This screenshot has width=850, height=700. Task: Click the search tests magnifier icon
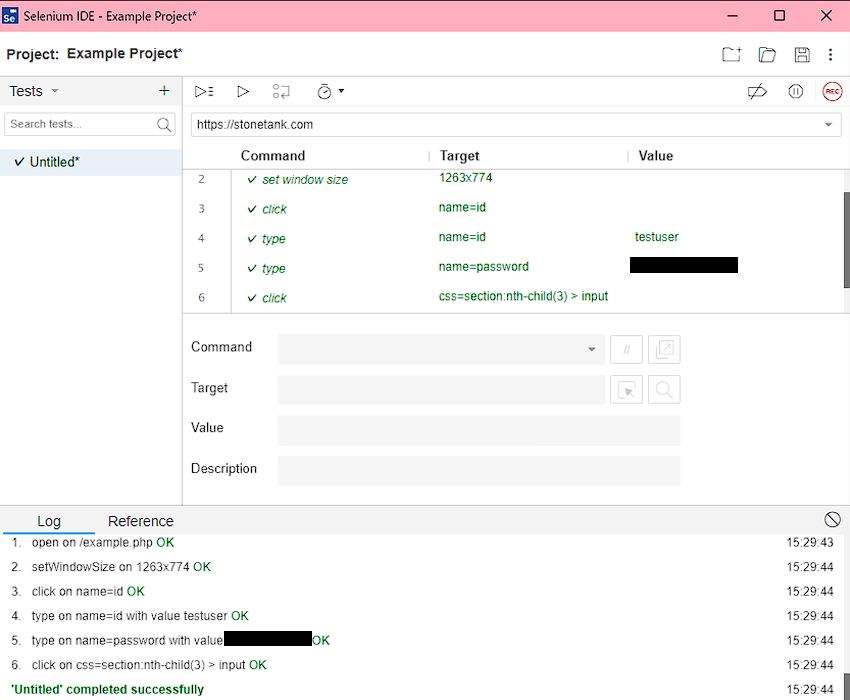[x=164, y=125]
